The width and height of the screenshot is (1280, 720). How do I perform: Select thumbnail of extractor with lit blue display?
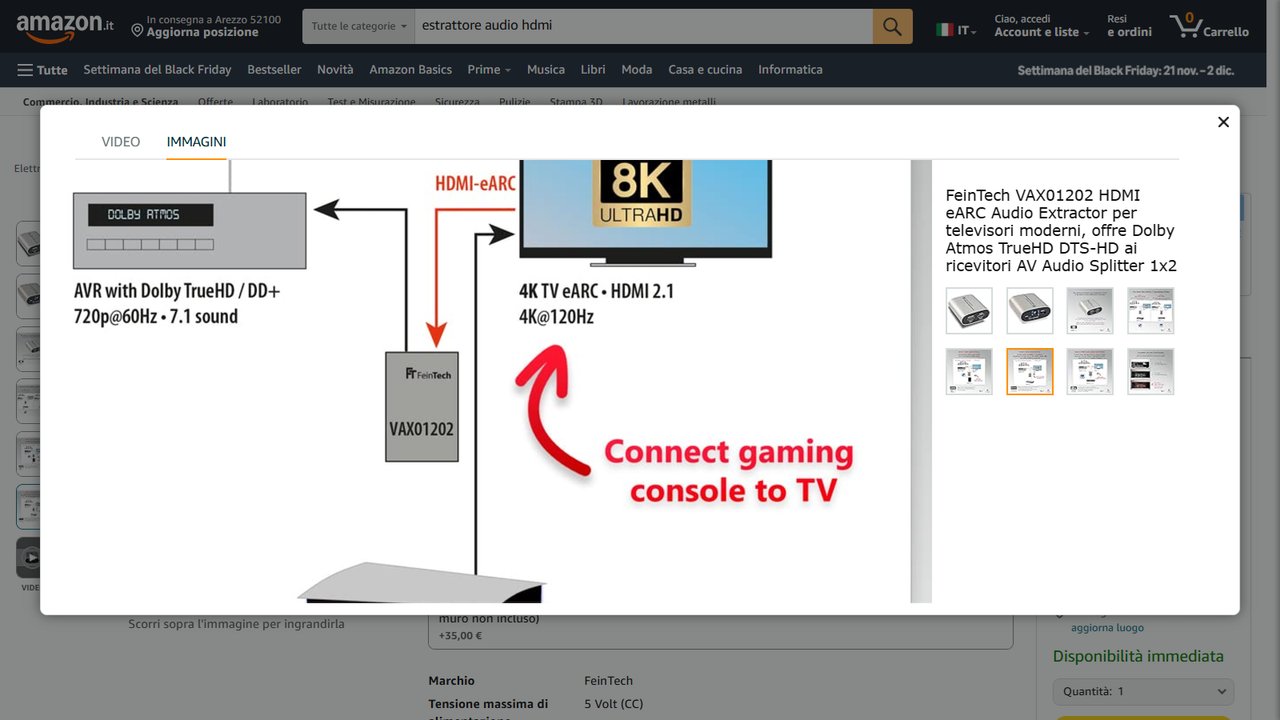point(1030,311)
